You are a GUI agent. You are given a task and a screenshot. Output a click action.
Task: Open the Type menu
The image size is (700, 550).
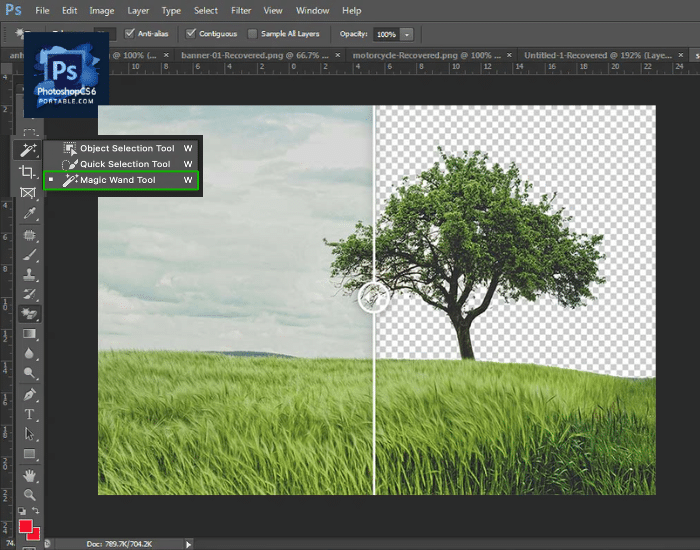click(x=171, y=10)
